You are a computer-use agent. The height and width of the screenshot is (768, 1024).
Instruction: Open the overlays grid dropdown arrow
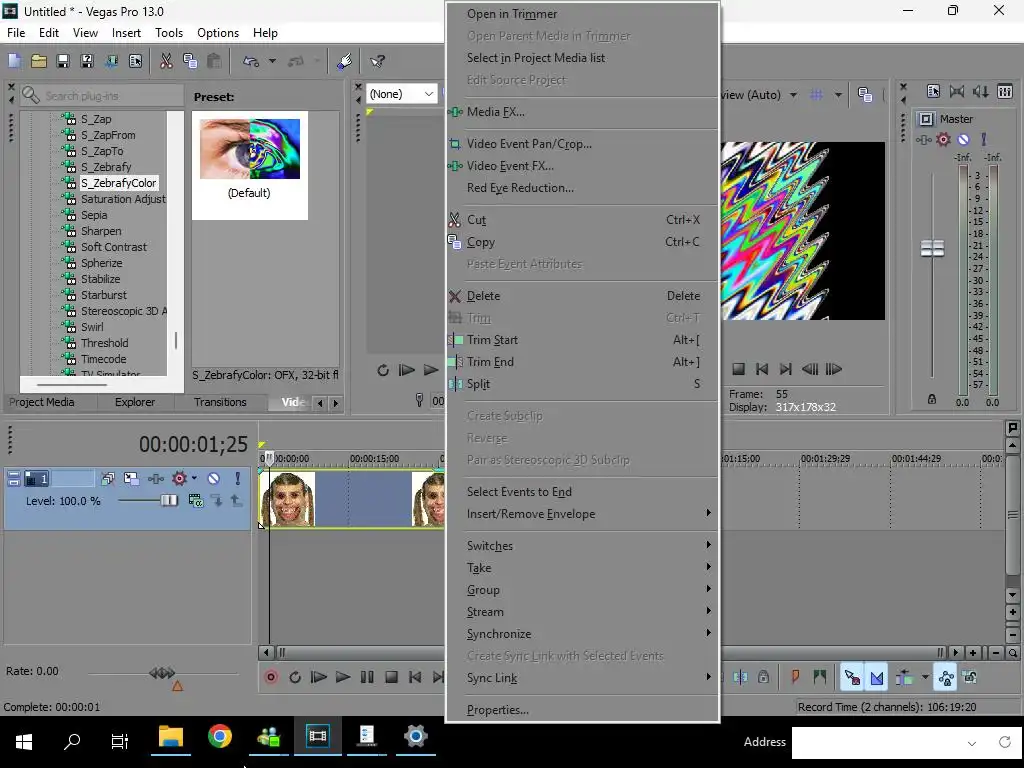(x=838, y=95)
